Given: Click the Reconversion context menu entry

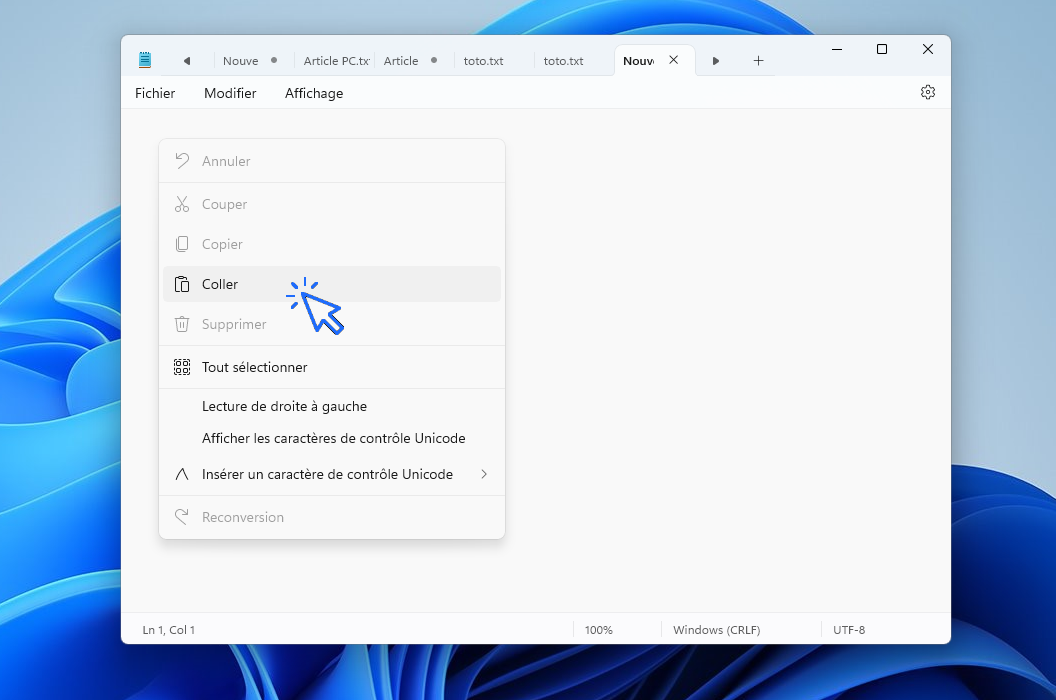Looking at the screenshot, I should coord(332,517).
